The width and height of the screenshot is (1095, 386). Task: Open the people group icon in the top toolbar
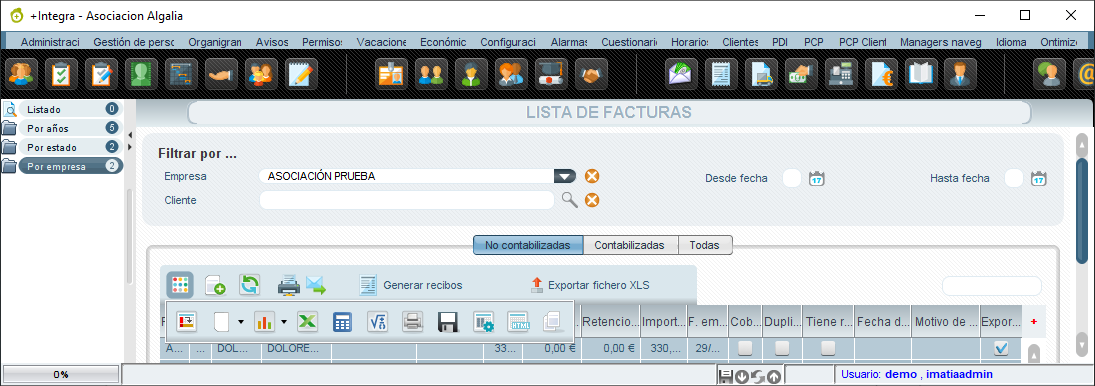pos(21,73)
